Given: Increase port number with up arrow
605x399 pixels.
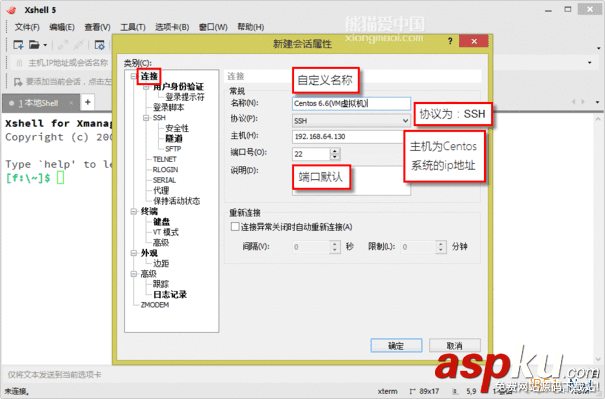Looking at the screenshot, I should coord(335,151).
